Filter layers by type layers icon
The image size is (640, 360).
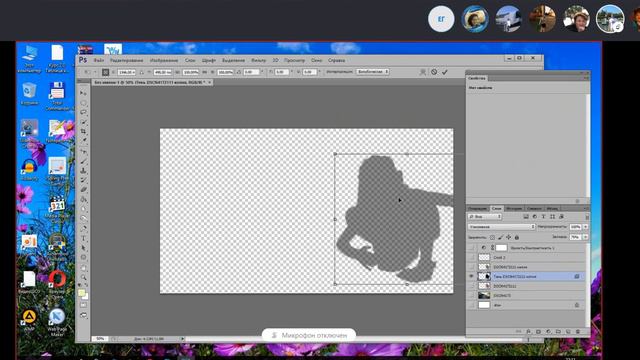click(x=543, y=217)
